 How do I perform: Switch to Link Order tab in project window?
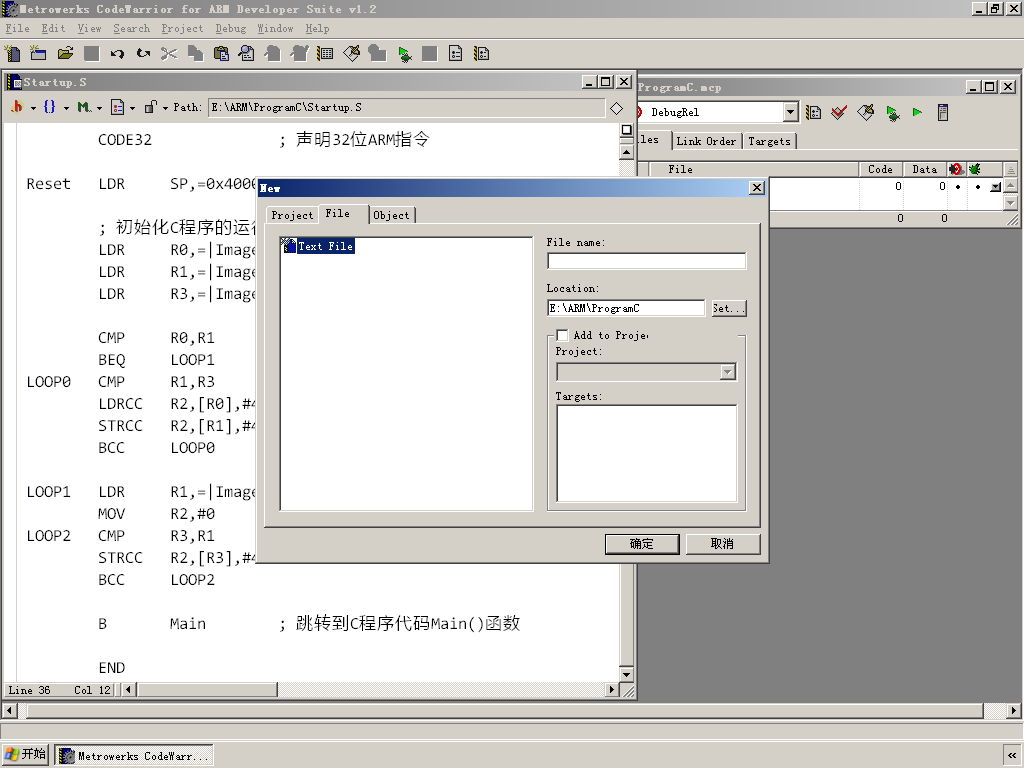coord(706,141)
